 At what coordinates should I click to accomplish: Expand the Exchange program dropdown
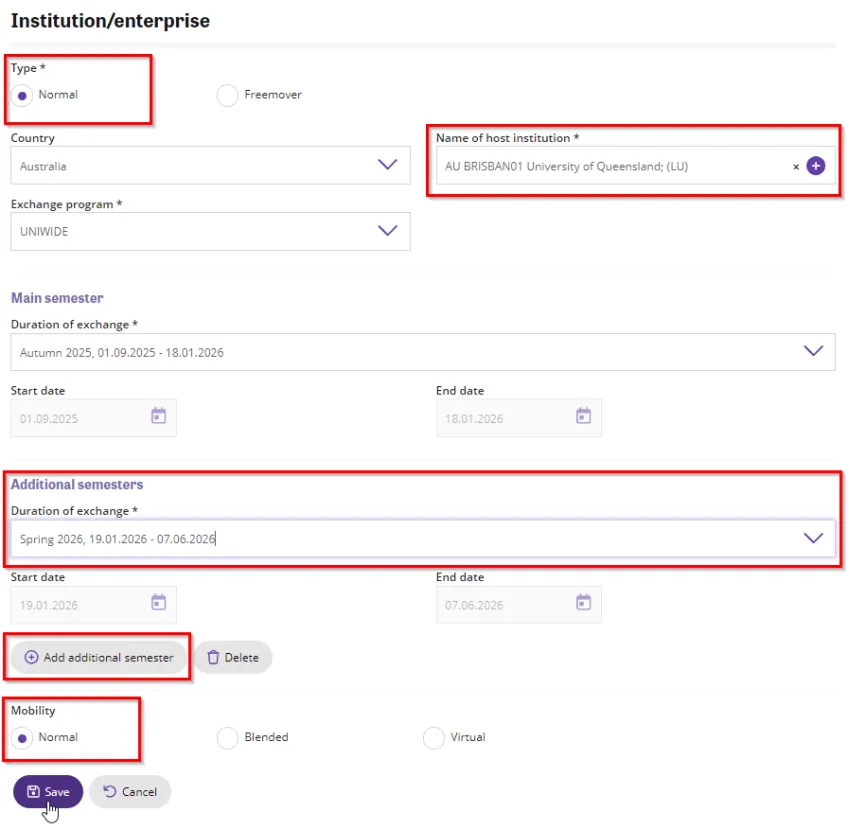coord(388,231)
